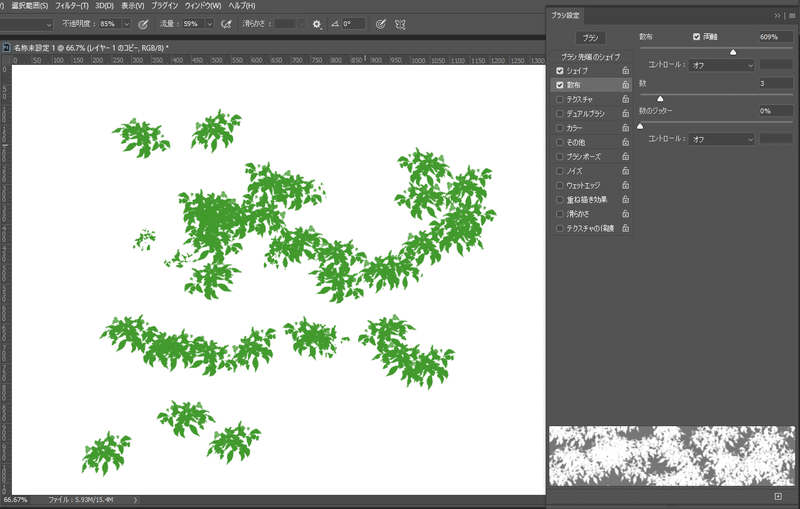Enable the テクスチャの保護 checkbox
This screenshot has height=509, width=800.
point(560,228)
